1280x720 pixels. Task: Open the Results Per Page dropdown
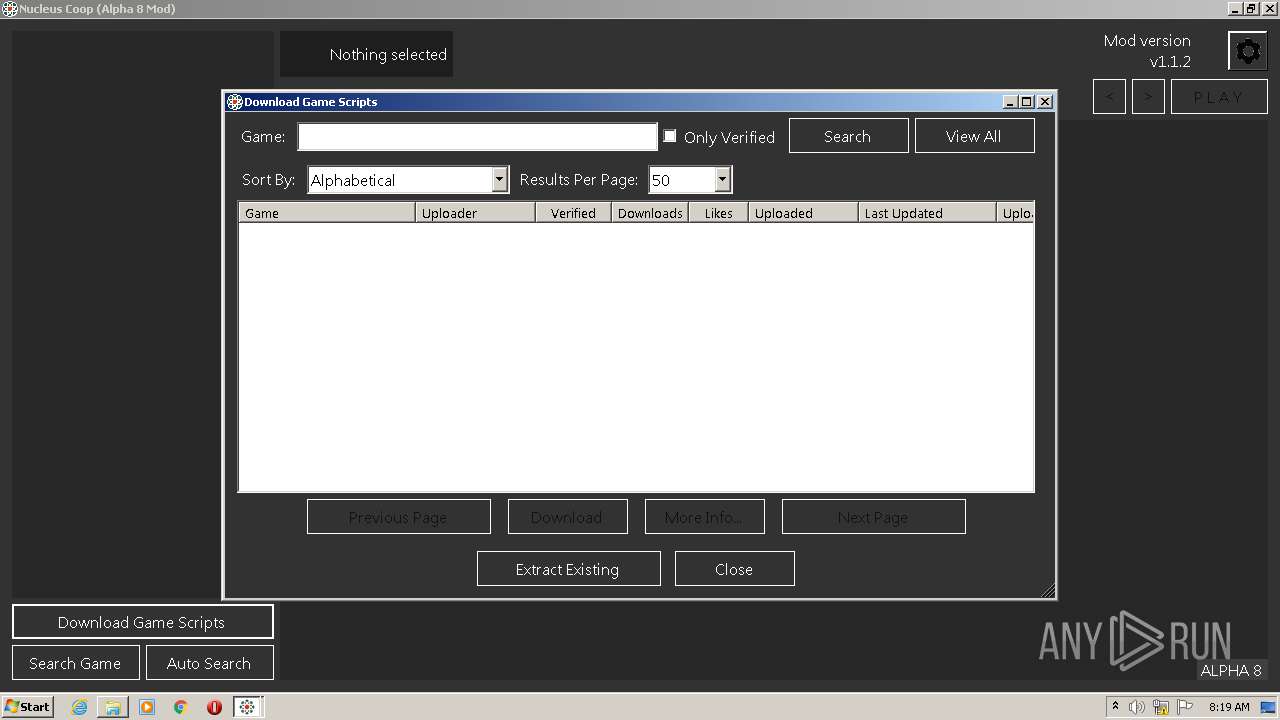pos(722,180)
